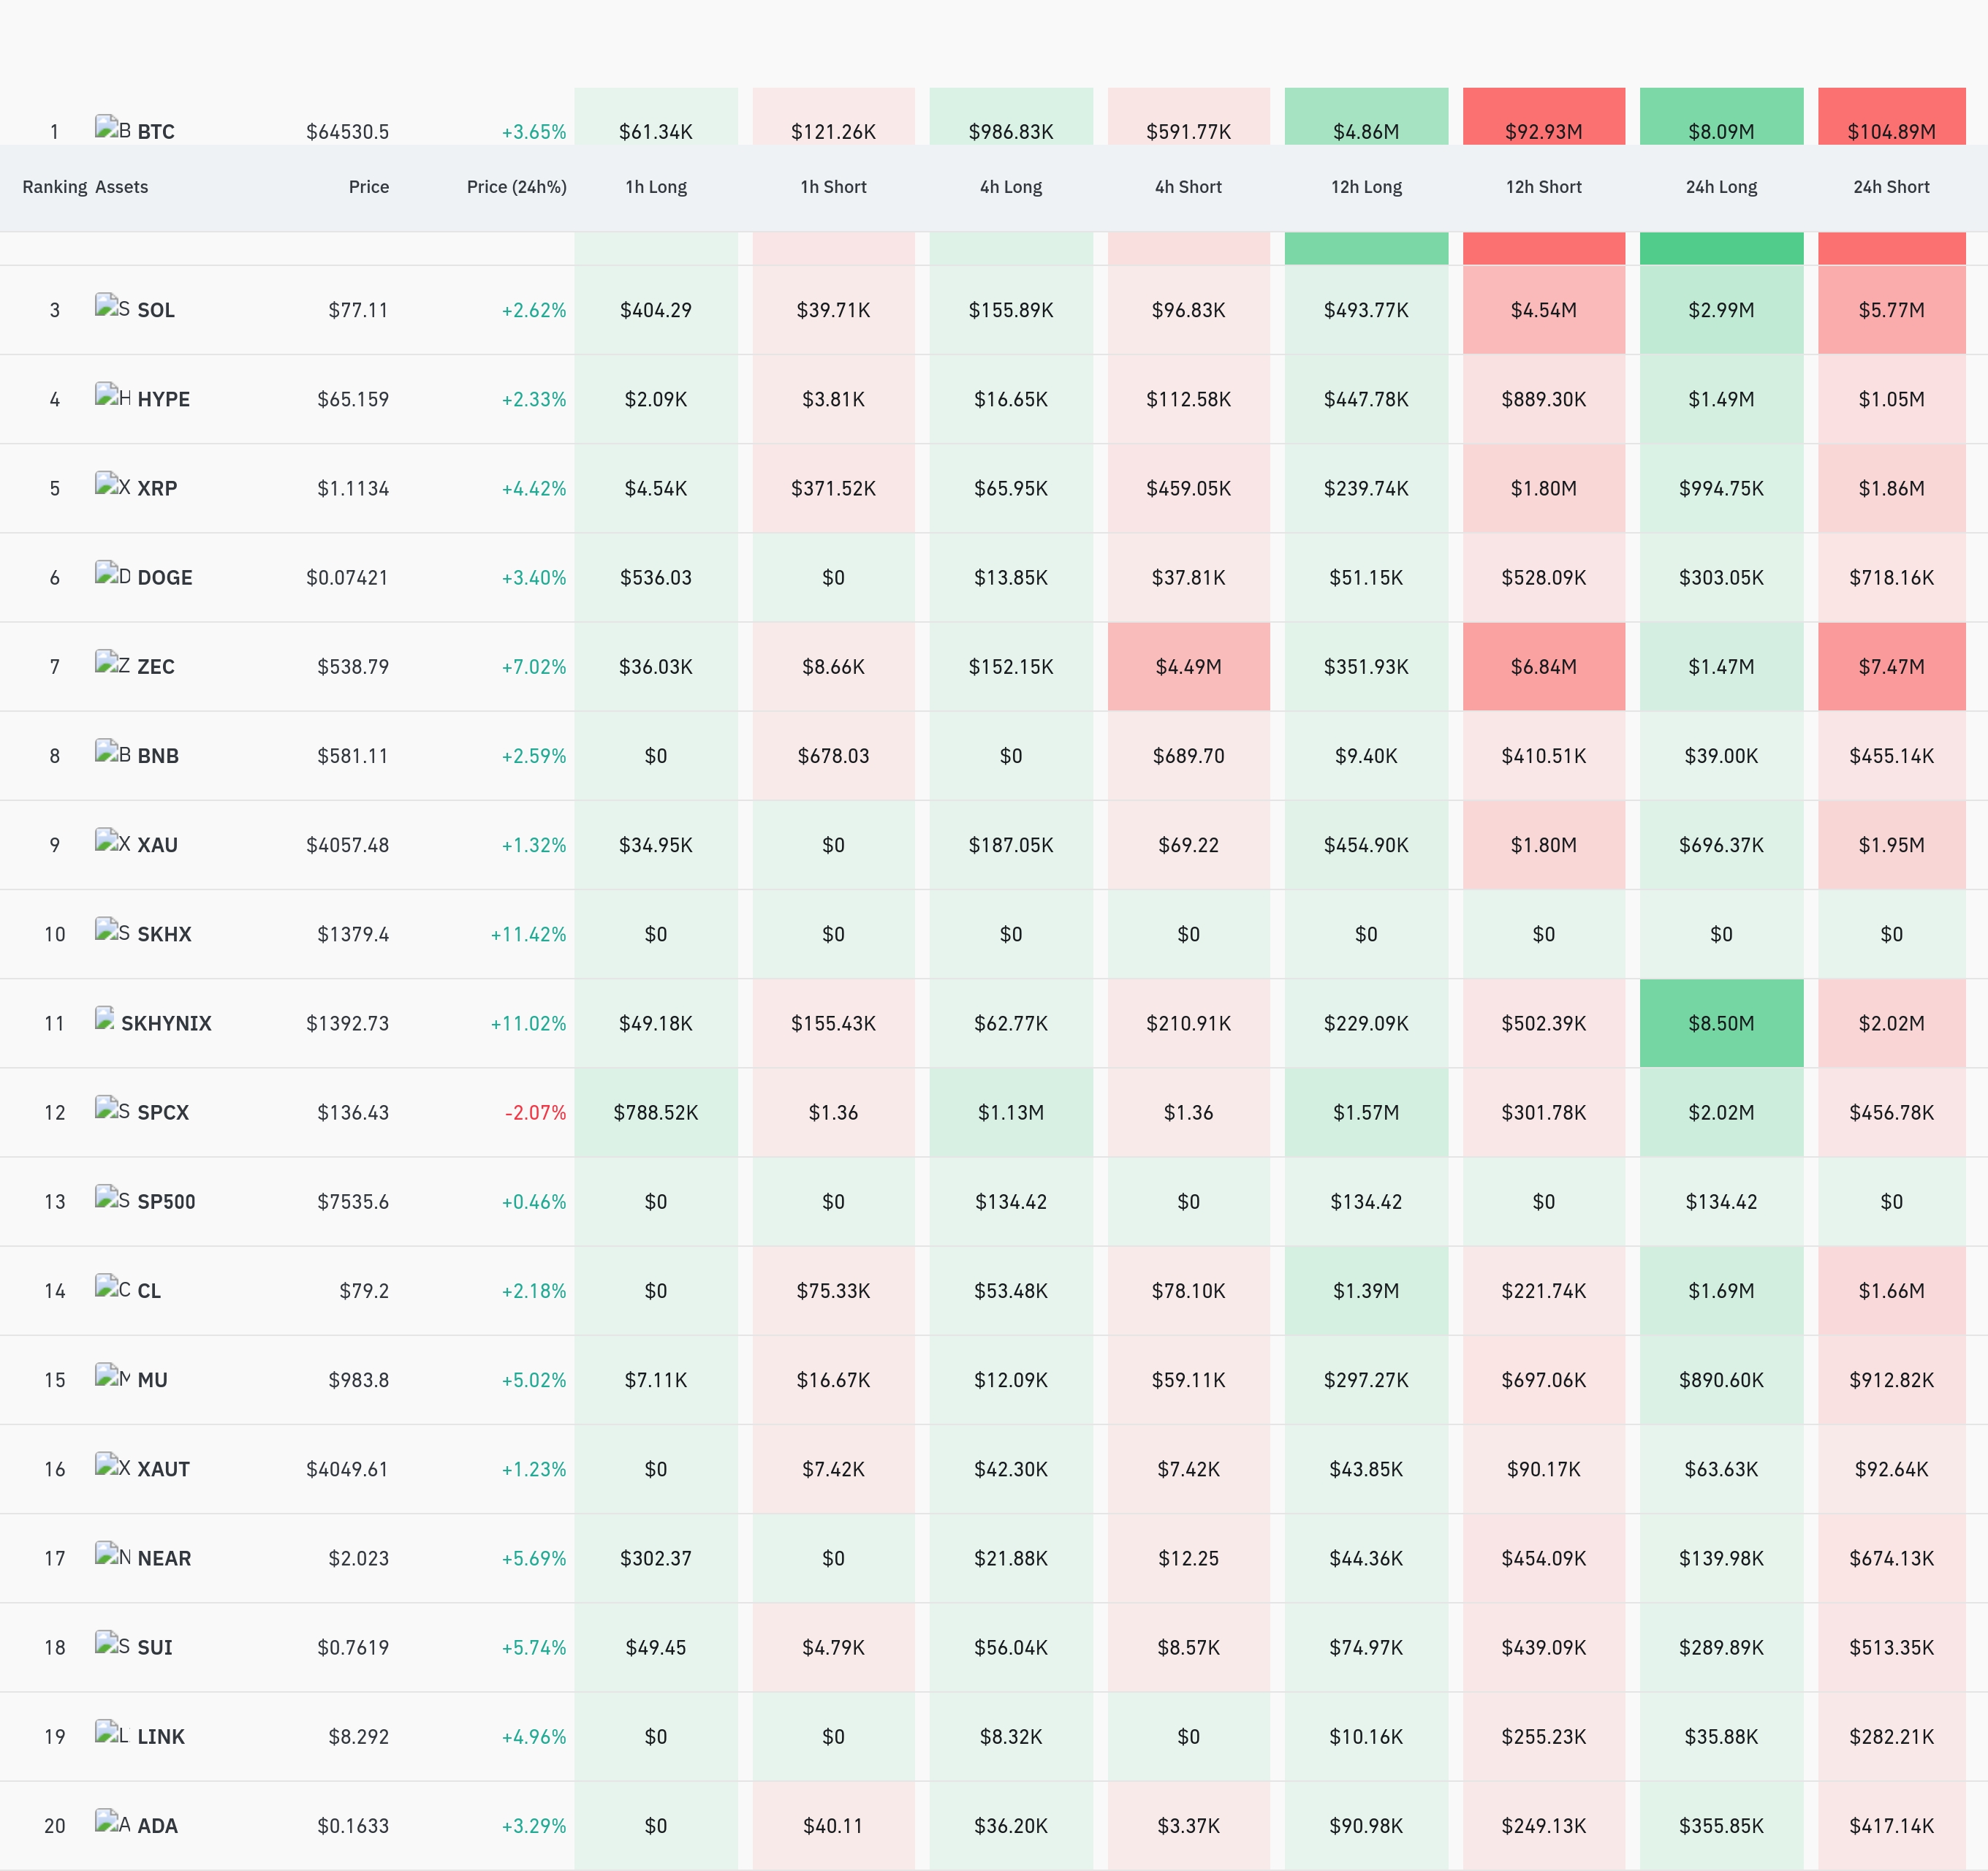The image size is (1988, 1871).
Task: Click the LINK coin icon
Action: pos(112,1733)
